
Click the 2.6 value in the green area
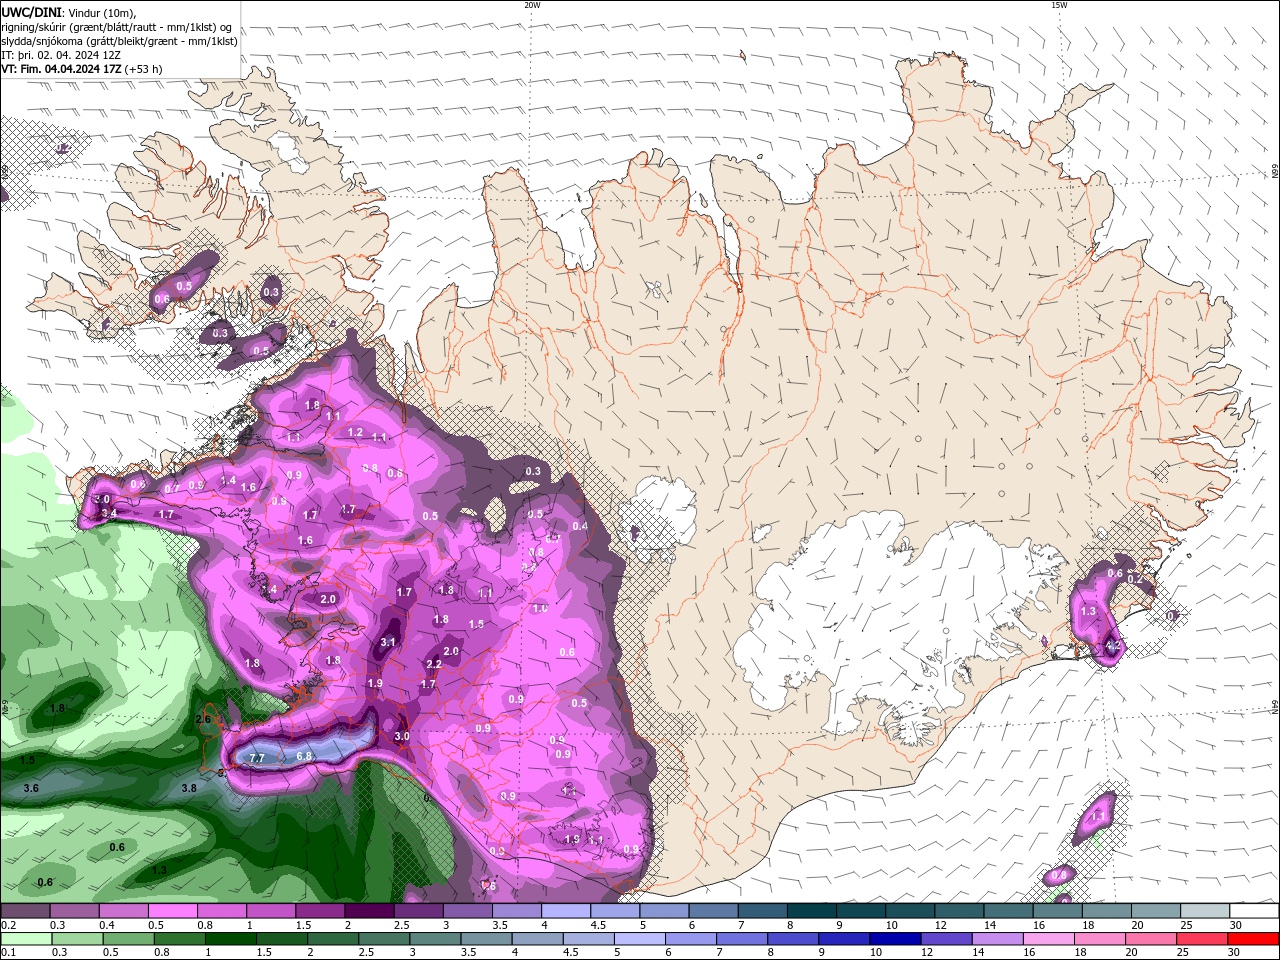pyautogui.click(x=203, y=719)
